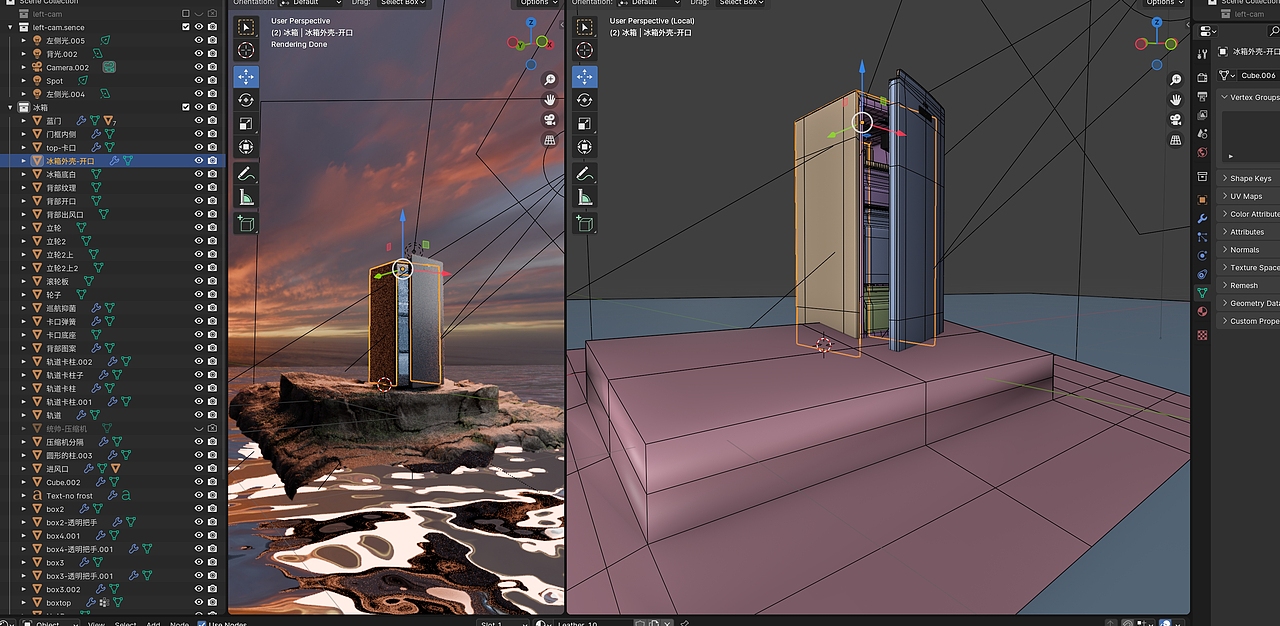Screen dimensions: 1280x626
Task: Expand the Shape Keys panel
Action: click(x=1224, y=178)
